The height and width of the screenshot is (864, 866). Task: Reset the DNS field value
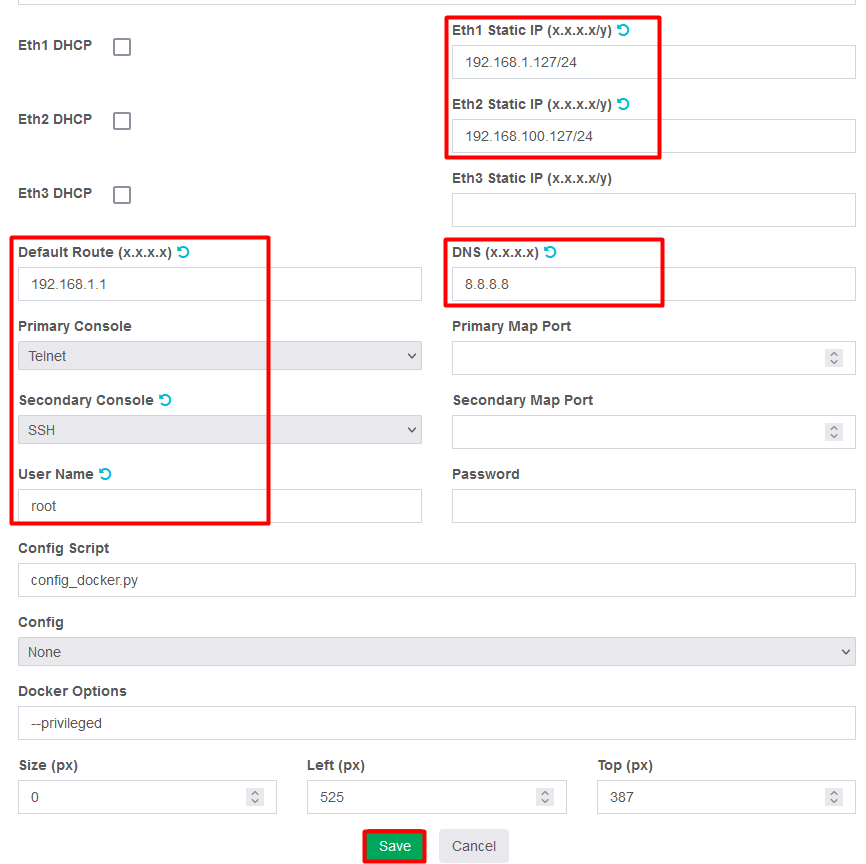pos(550,252)
